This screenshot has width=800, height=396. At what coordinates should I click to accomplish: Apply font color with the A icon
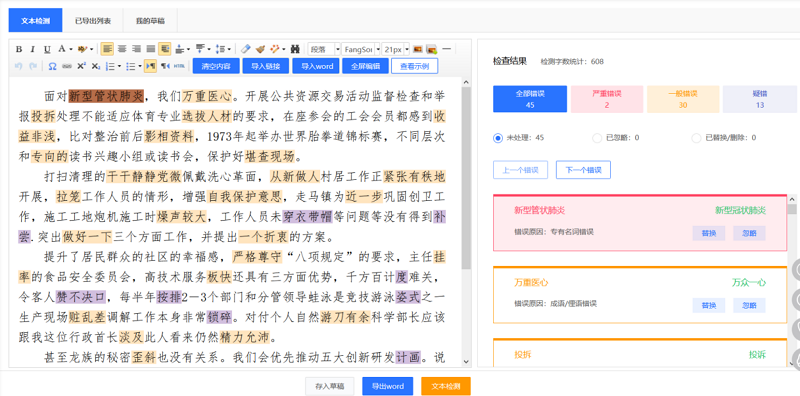point(61,49)
